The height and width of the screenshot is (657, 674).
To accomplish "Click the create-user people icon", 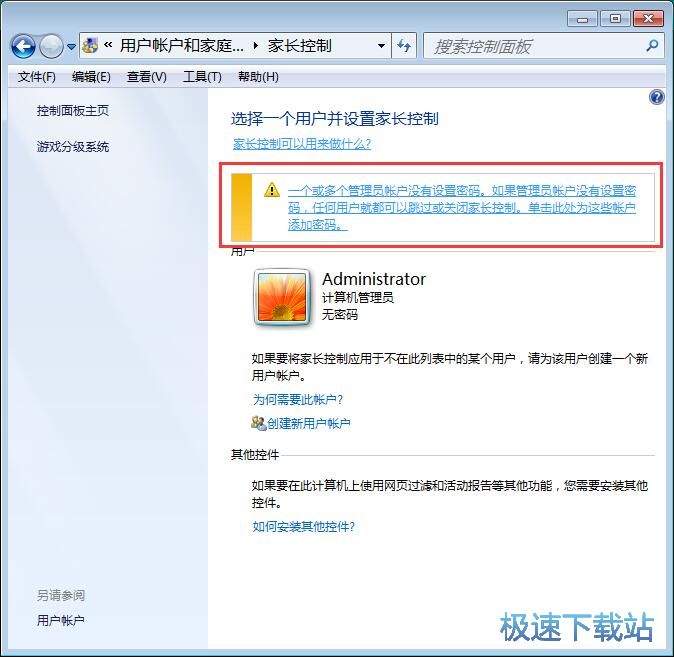I will (x=259, y=423).
